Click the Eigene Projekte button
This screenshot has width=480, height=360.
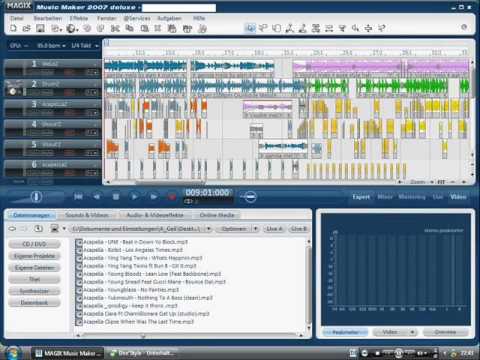coord(34,256)
